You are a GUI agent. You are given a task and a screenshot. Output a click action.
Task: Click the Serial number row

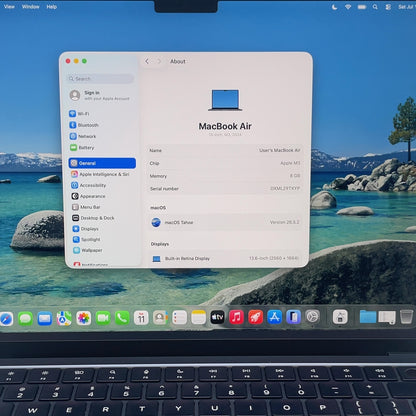(x=225, y=188)
